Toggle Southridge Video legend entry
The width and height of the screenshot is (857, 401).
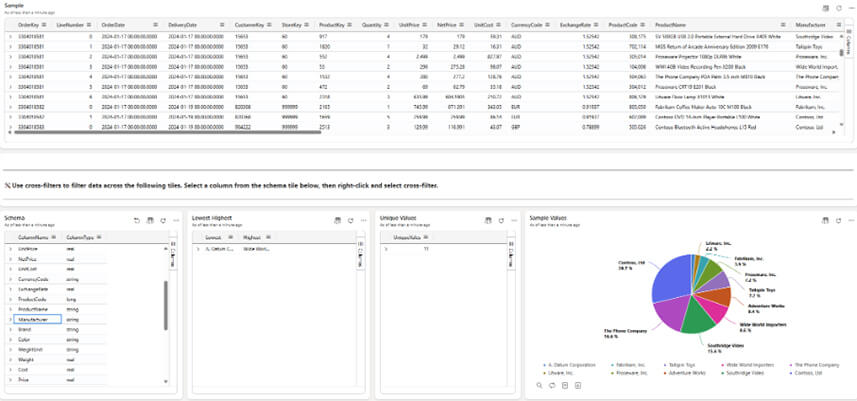(743, 373)
